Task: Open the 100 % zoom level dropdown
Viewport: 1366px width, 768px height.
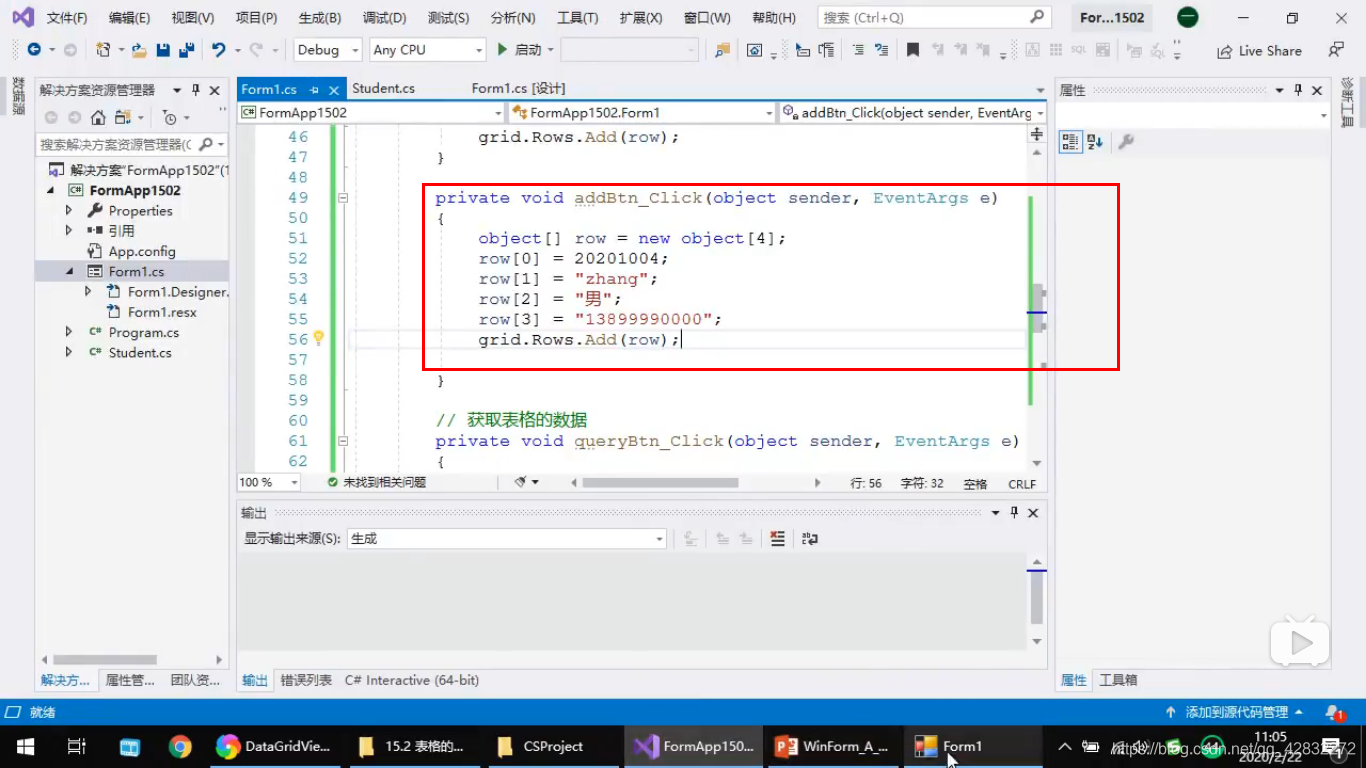Action: pos(269,482)
